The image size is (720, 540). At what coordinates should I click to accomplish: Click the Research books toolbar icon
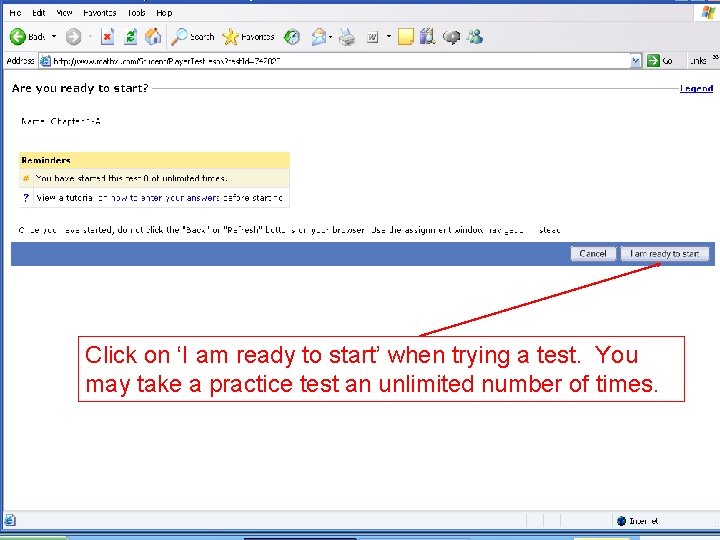(428, 37)
